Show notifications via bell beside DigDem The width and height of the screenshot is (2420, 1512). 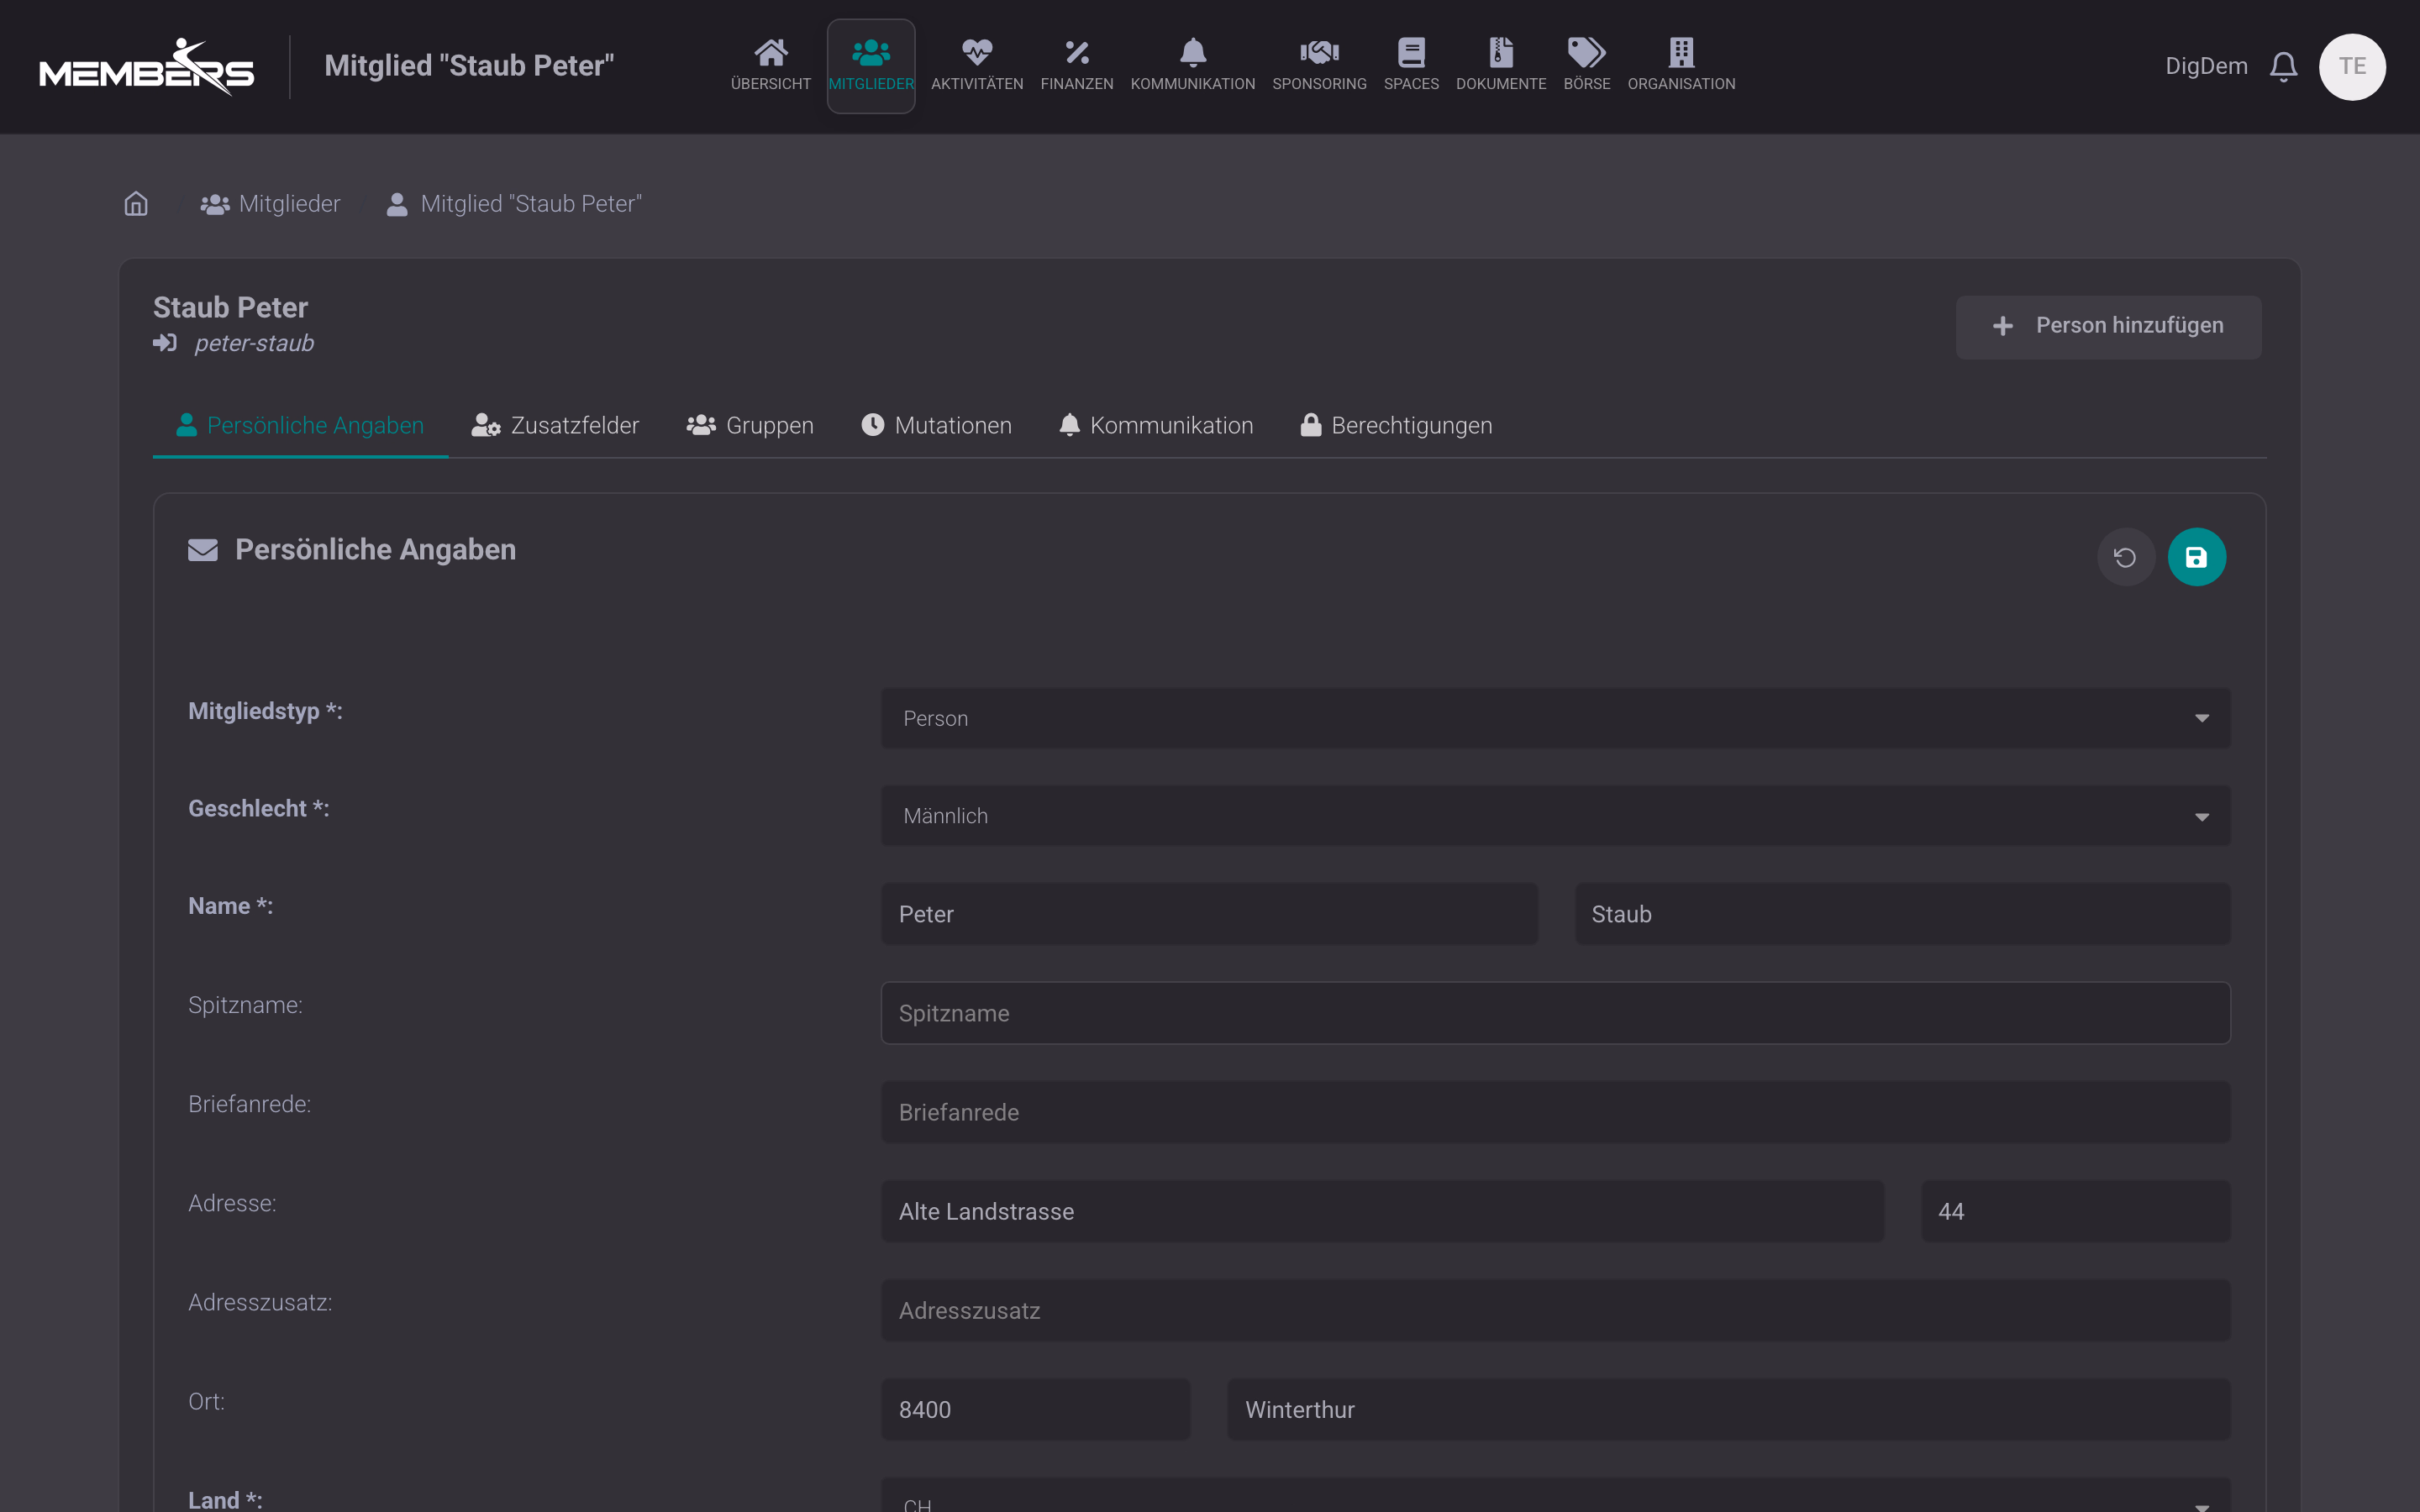pos(2284,67)
